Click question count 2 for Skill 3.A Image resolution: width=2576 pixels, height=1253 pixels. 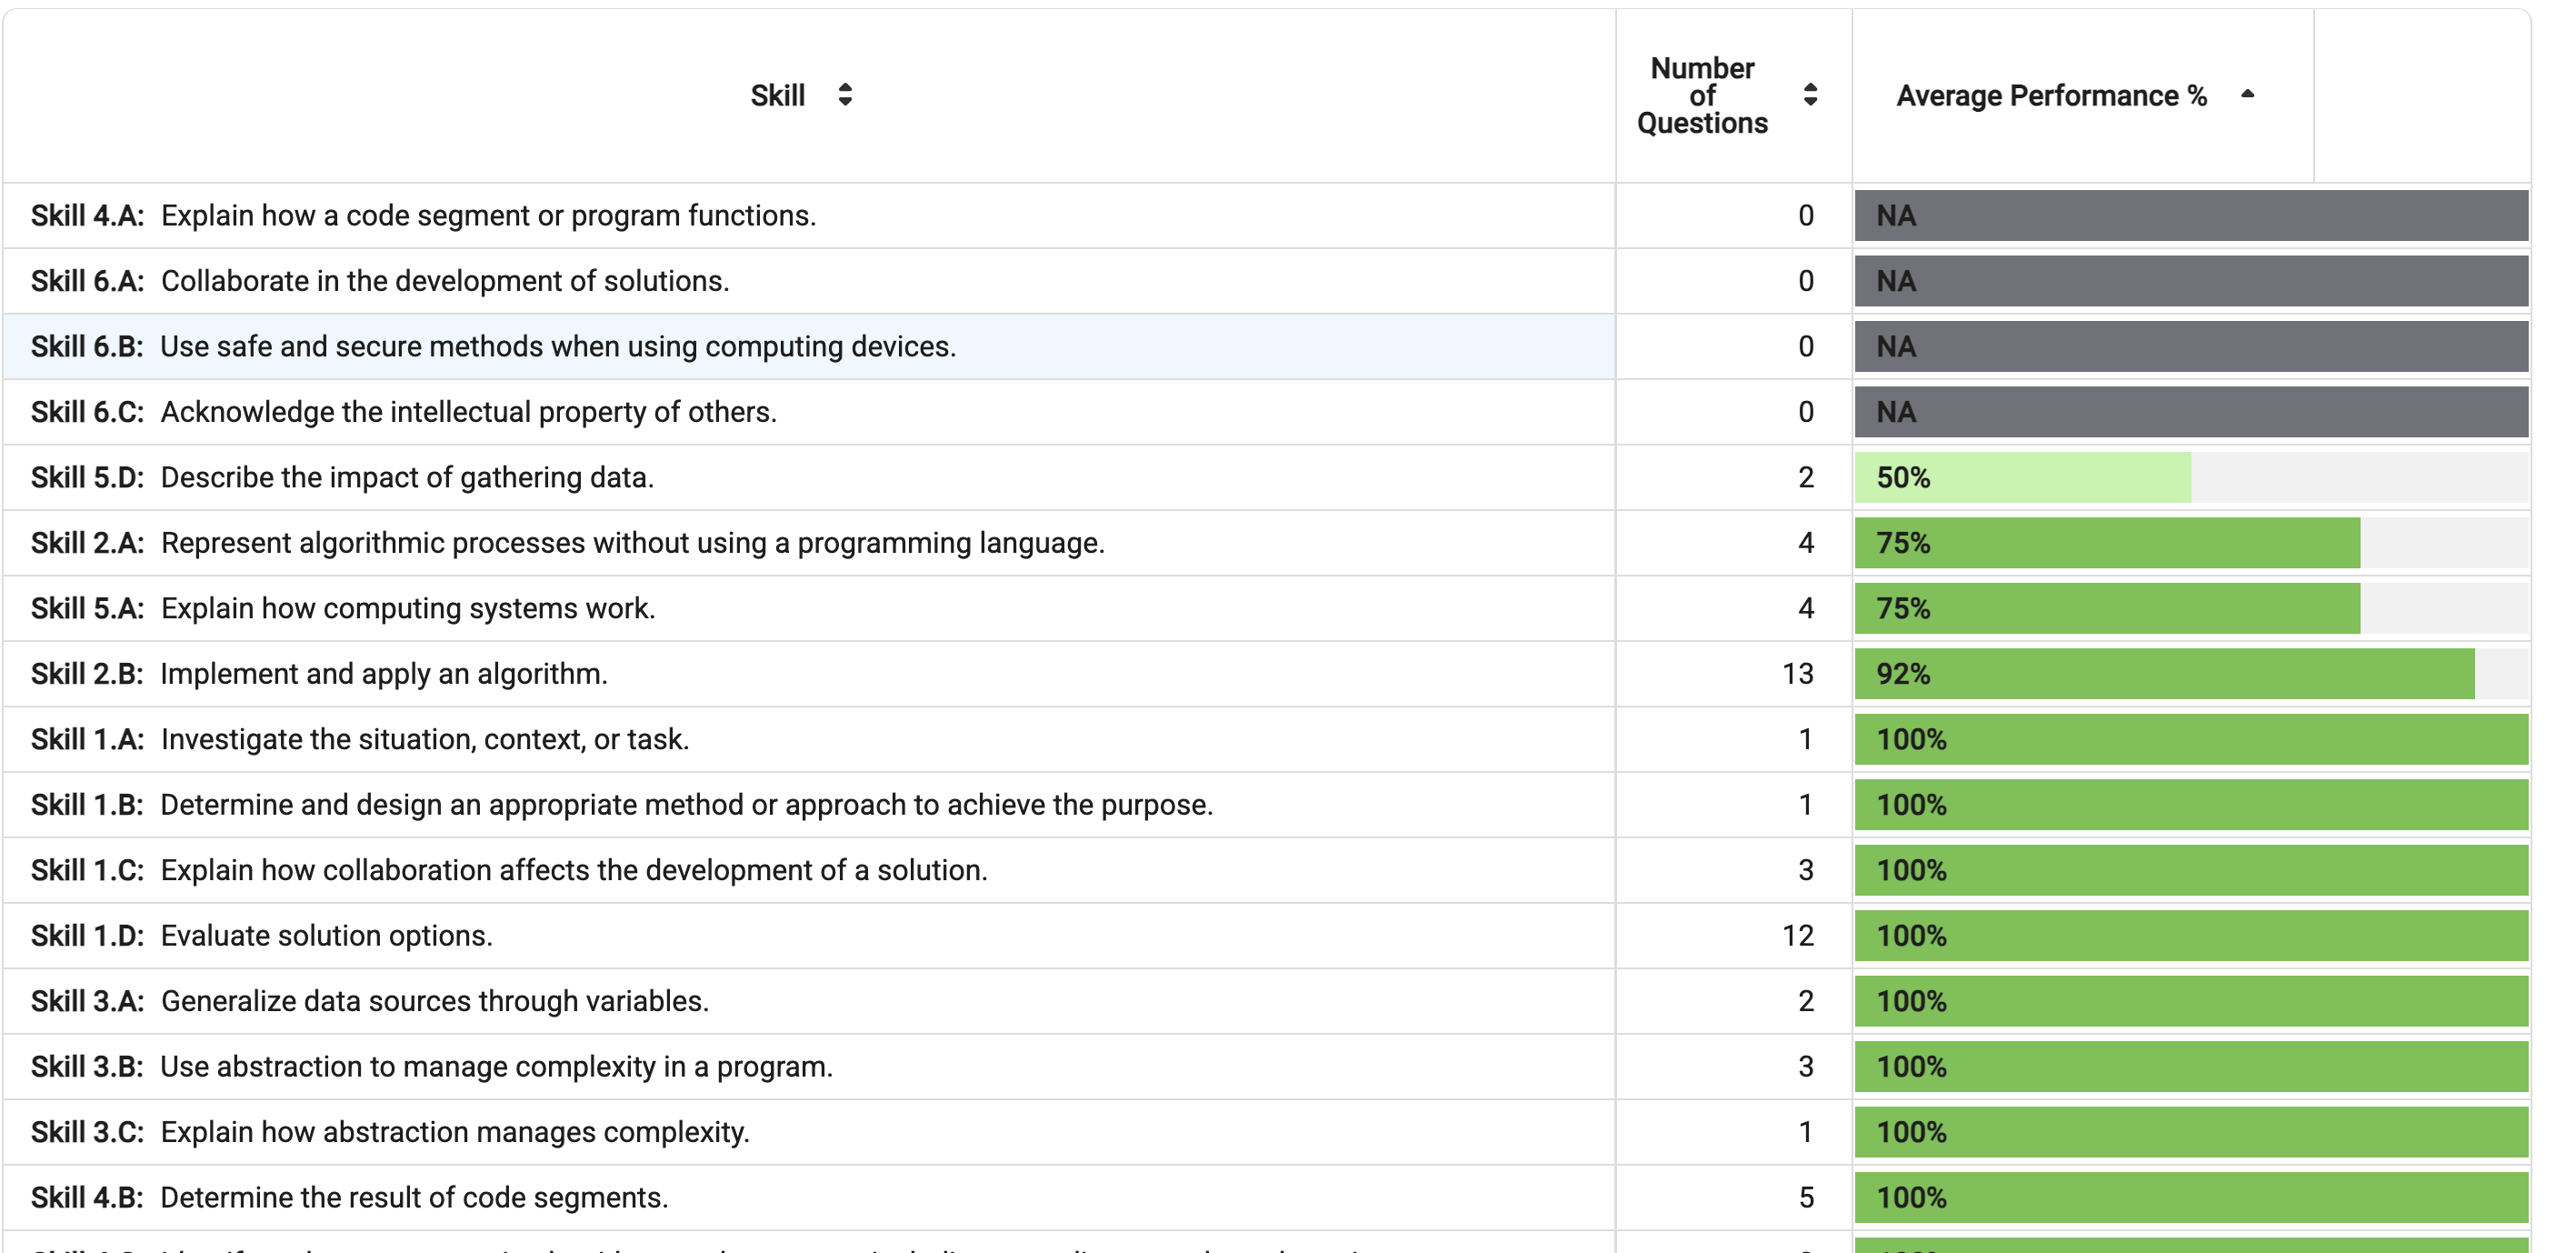pyautogui.click(x=1806, y=1002)
